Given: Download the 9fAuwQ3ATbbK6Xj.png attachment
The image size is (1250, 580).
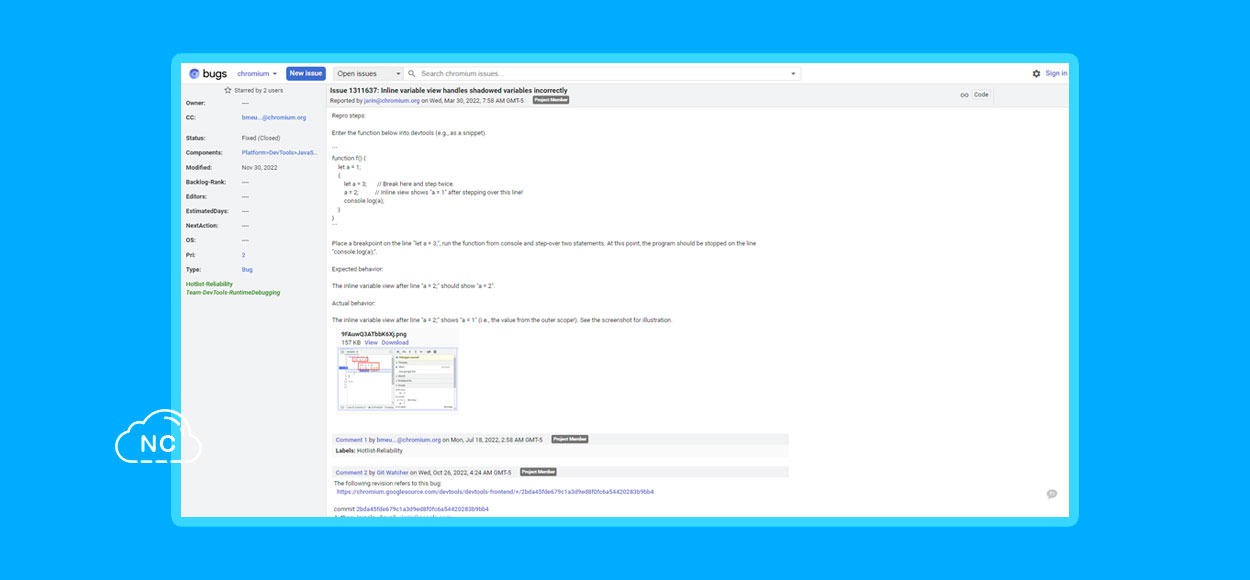Looking at the screenshot, I should click(x=395, y=342).
